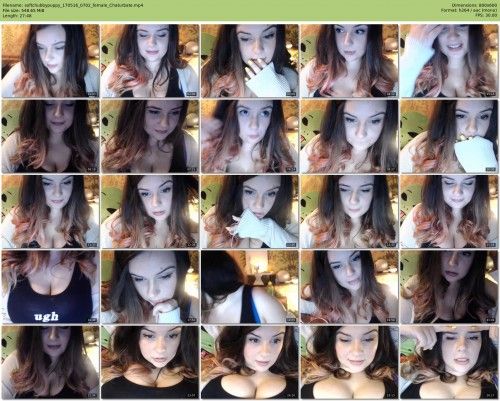Open the first thumbnail of the contact sheet

50,61
